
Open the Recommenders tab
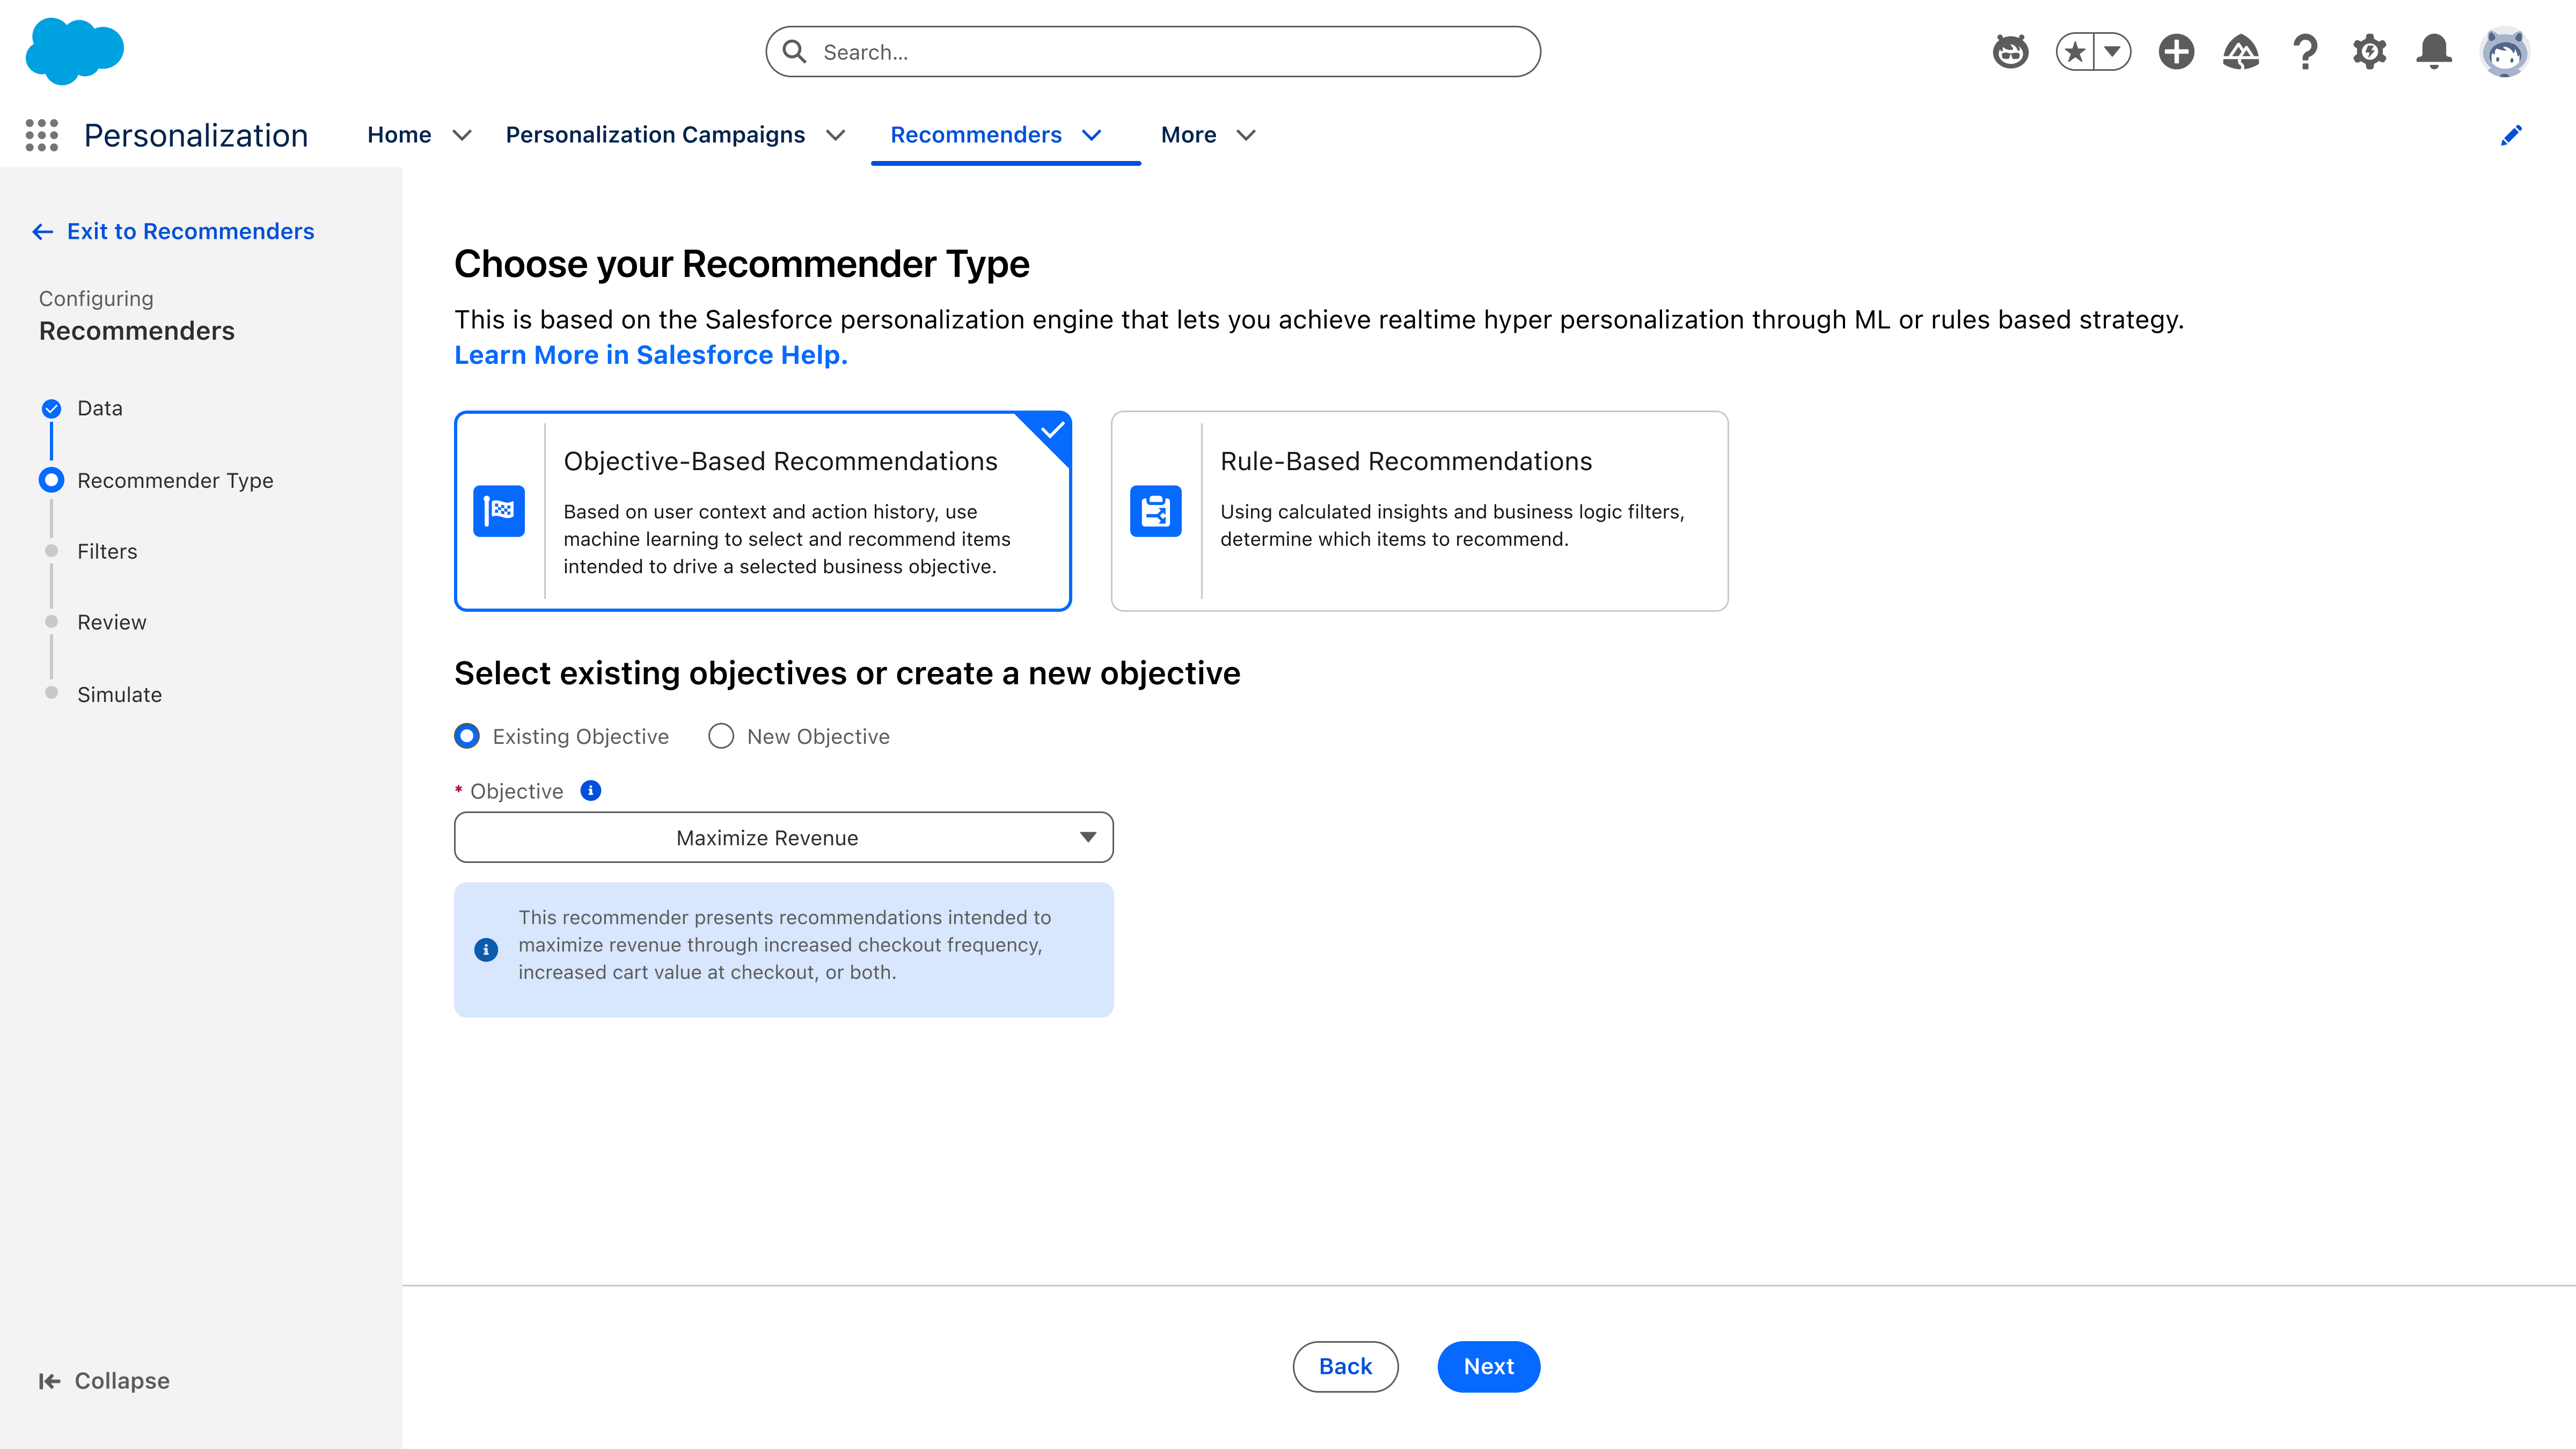tap(976, 135)
